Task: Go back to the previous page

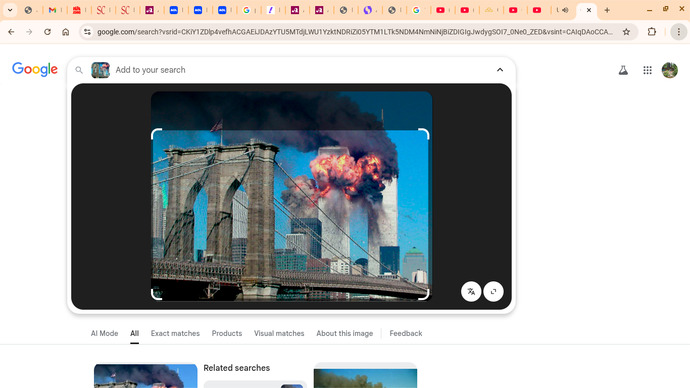Action: pos(11,32)
